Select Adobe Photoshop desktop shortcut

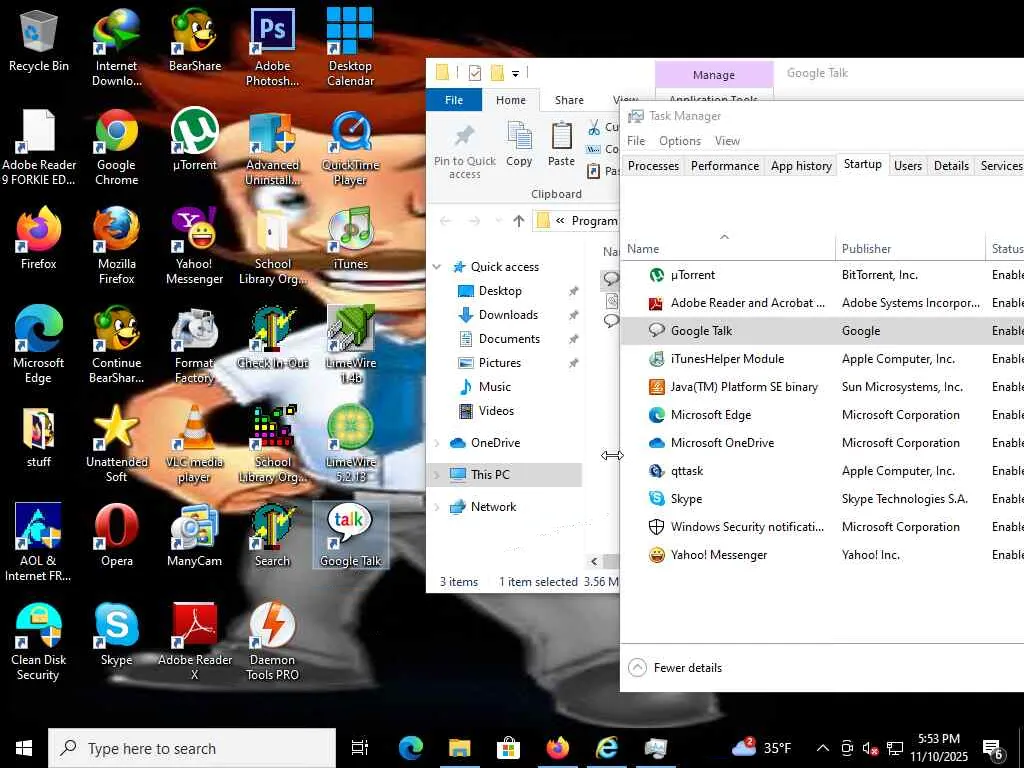272,47
